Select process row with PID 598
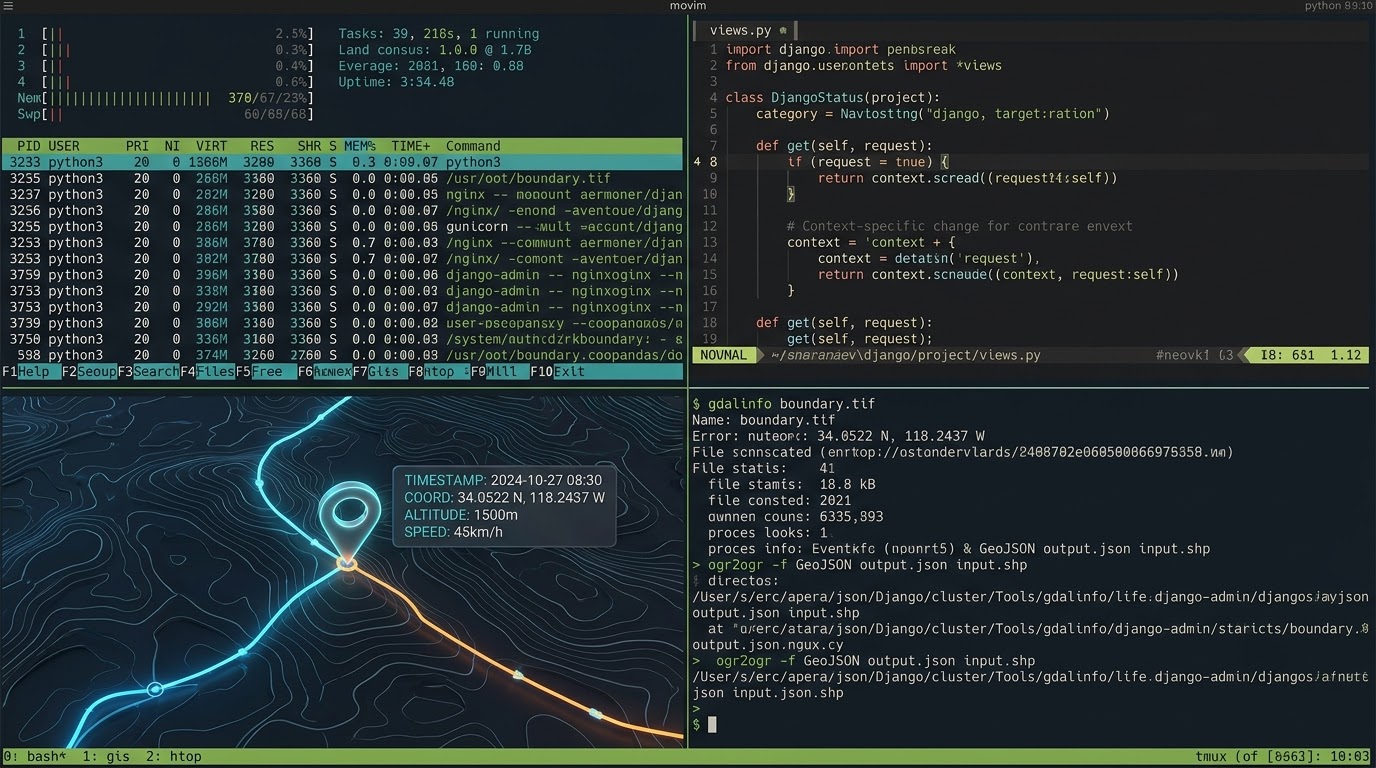Image resolution: width=1376 pixels, height=768 pixels. point(343,355)
